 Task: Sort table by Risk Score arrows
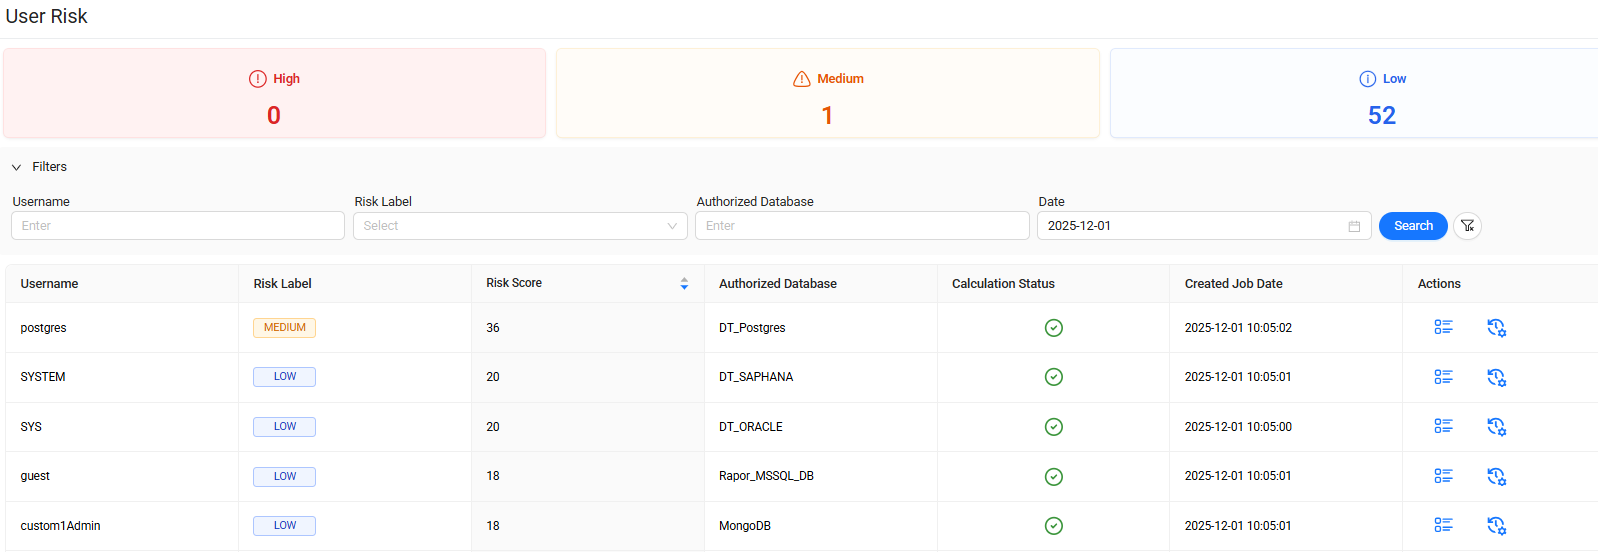click(684, 284)
